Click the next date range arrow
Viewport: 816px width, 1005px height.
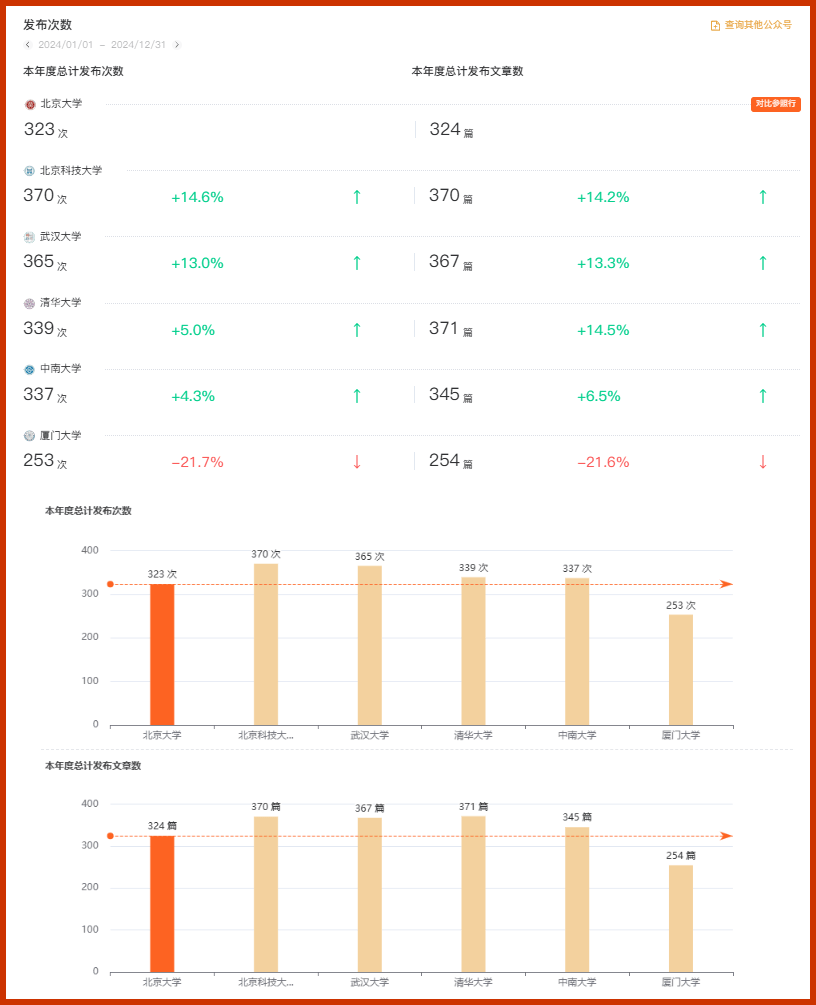(x=177, y=45)
